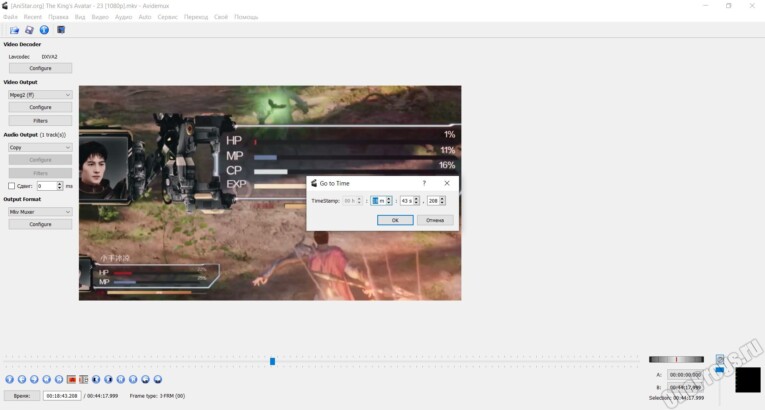This screenshot has width=765, height=410.
Task: Open the Аудио menu
Action: click(x=123, y=17)
